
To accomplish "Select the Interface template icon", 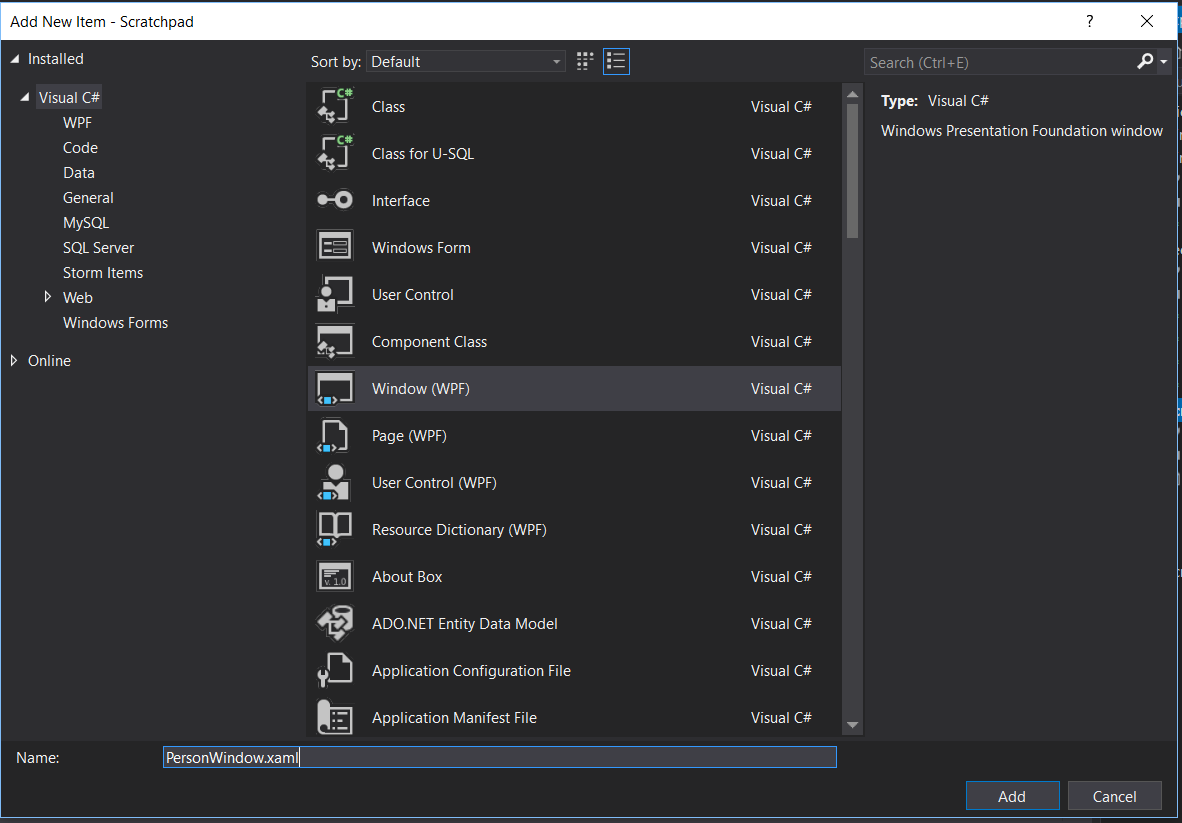I will (x=335, y=200).
